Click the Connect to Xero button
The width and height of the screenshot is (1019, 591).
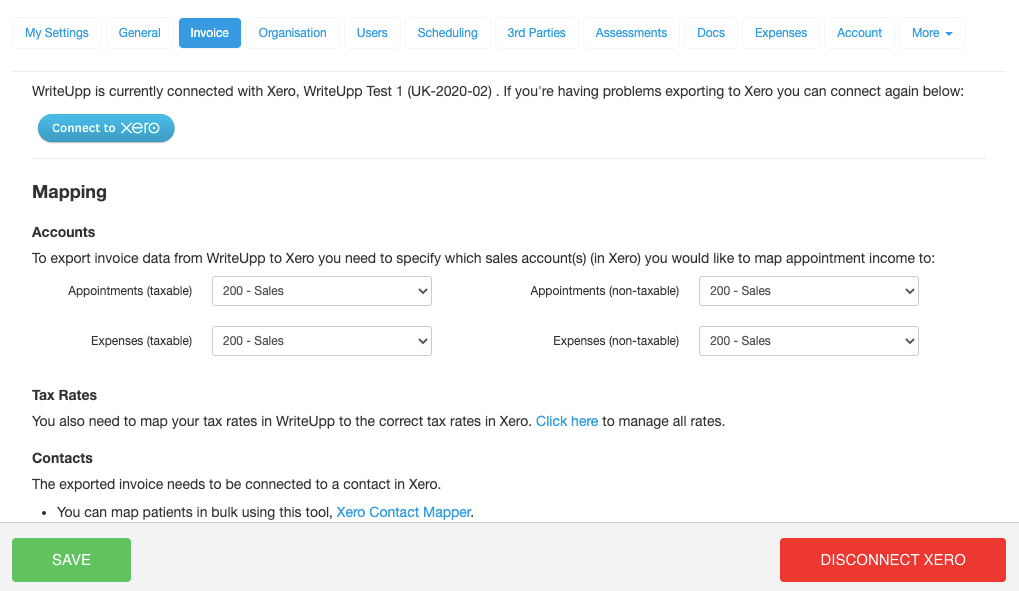click(106, 128)
